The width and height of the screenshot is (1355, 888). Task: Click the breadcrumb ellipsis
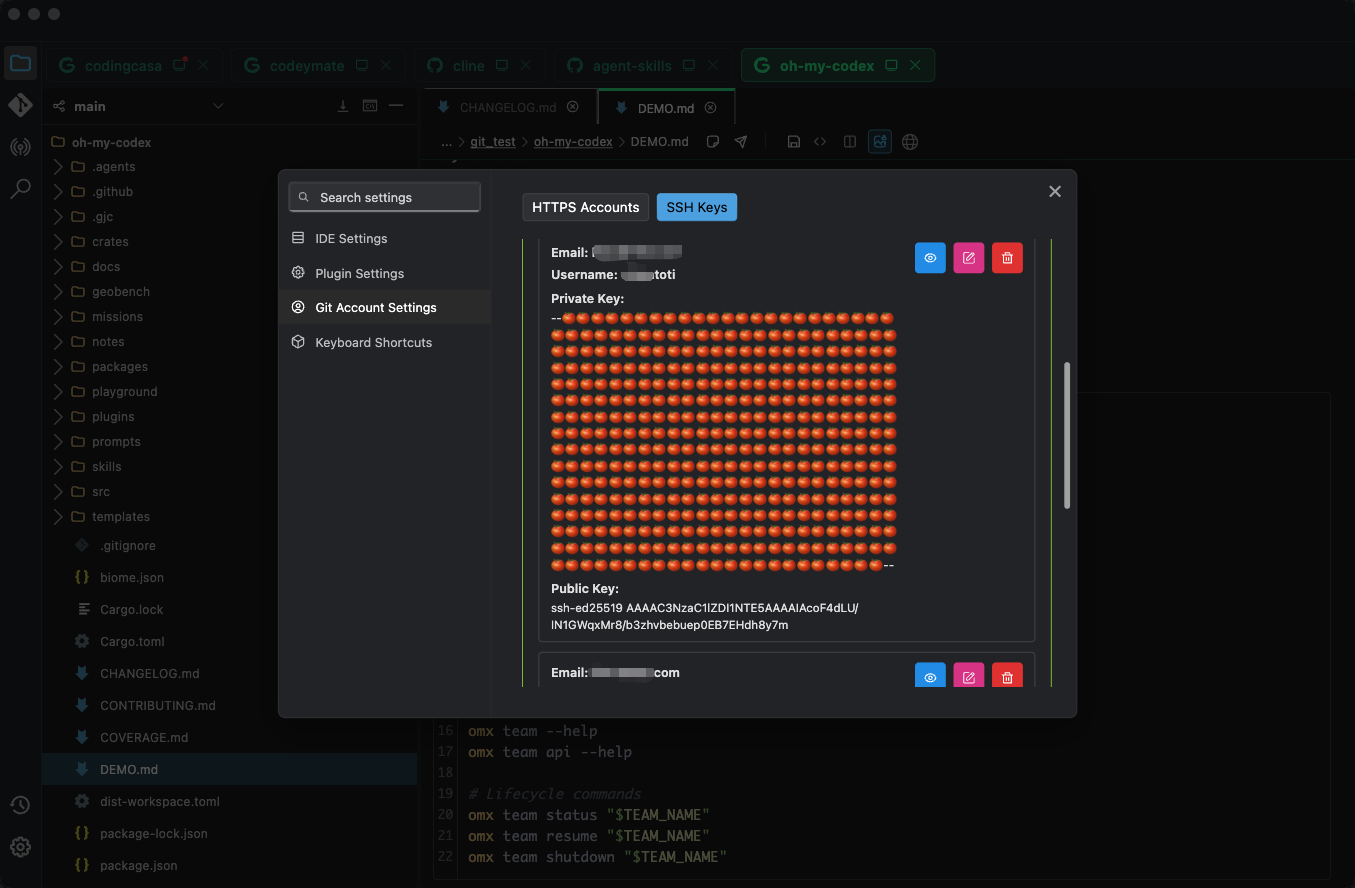click(446, 142)
